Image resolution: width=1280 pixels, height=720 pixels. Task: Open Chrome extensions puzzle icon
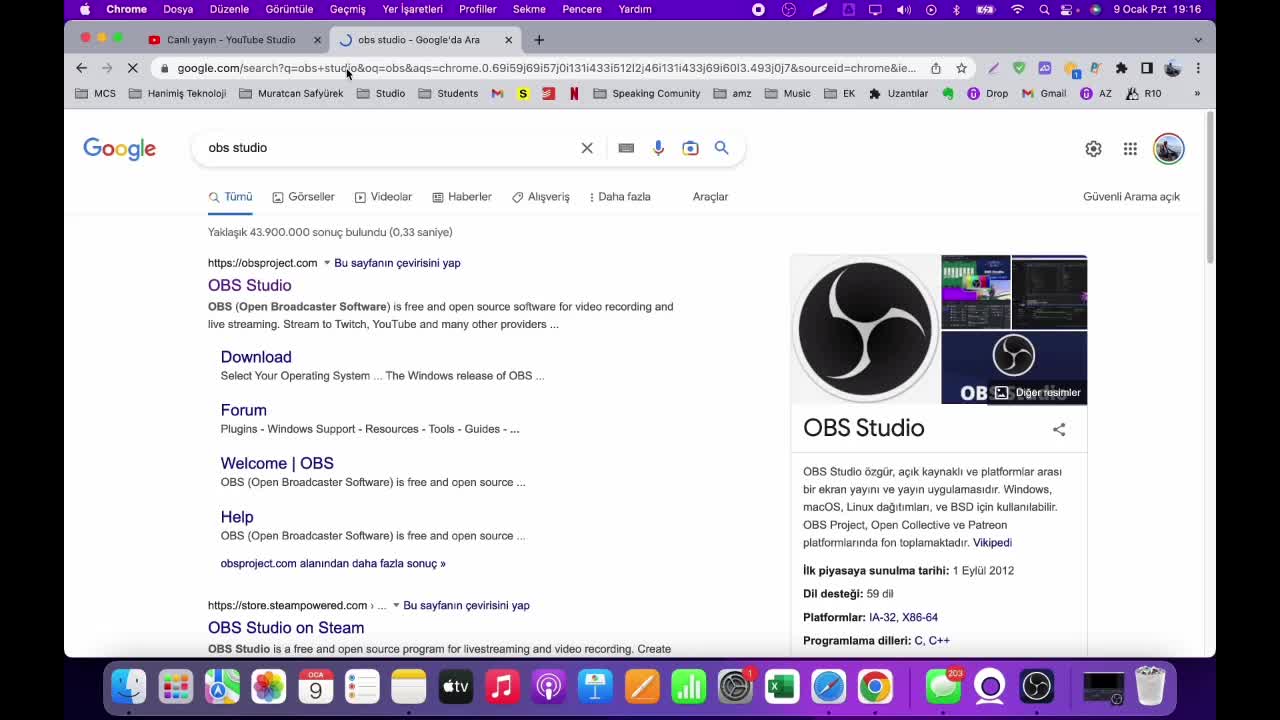(1121, 68)
